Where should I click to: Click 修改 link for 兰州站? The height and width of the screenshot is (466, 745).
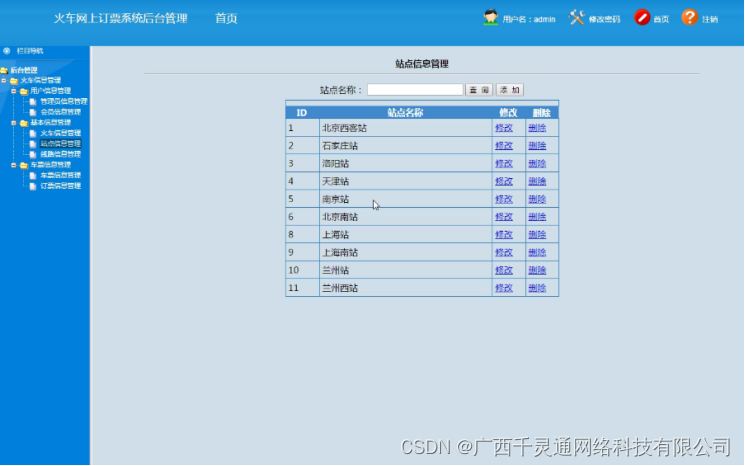tap(504, 270)
